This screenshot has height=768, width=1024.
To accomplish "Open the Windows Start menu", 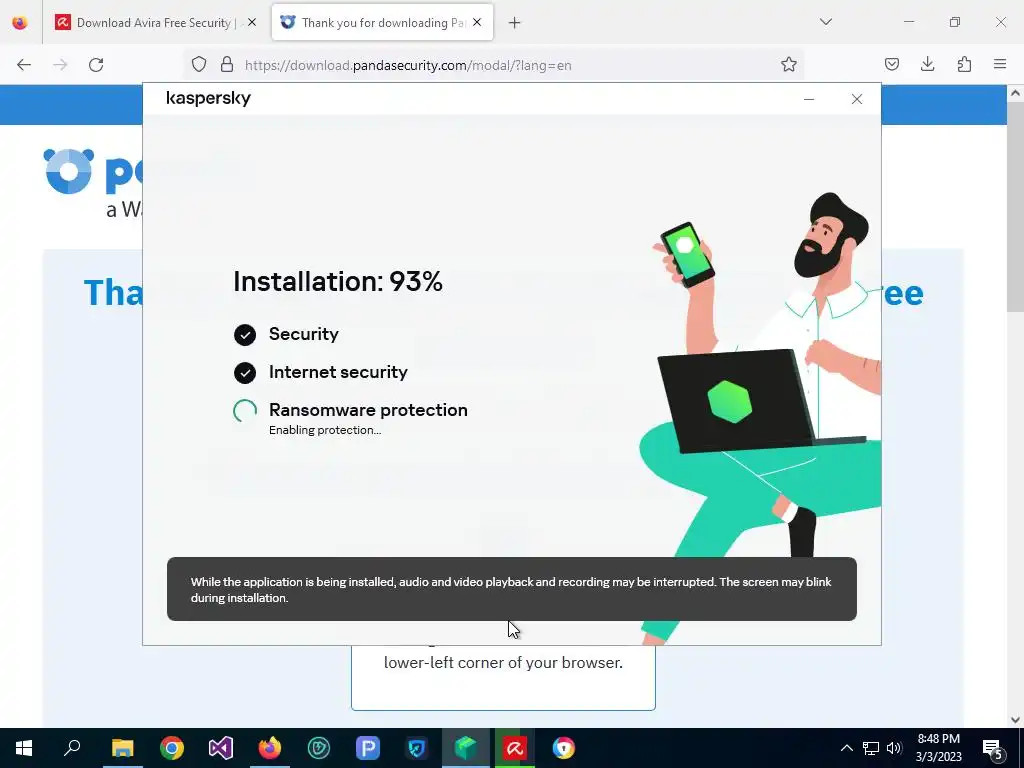I will tap(24, 748).
